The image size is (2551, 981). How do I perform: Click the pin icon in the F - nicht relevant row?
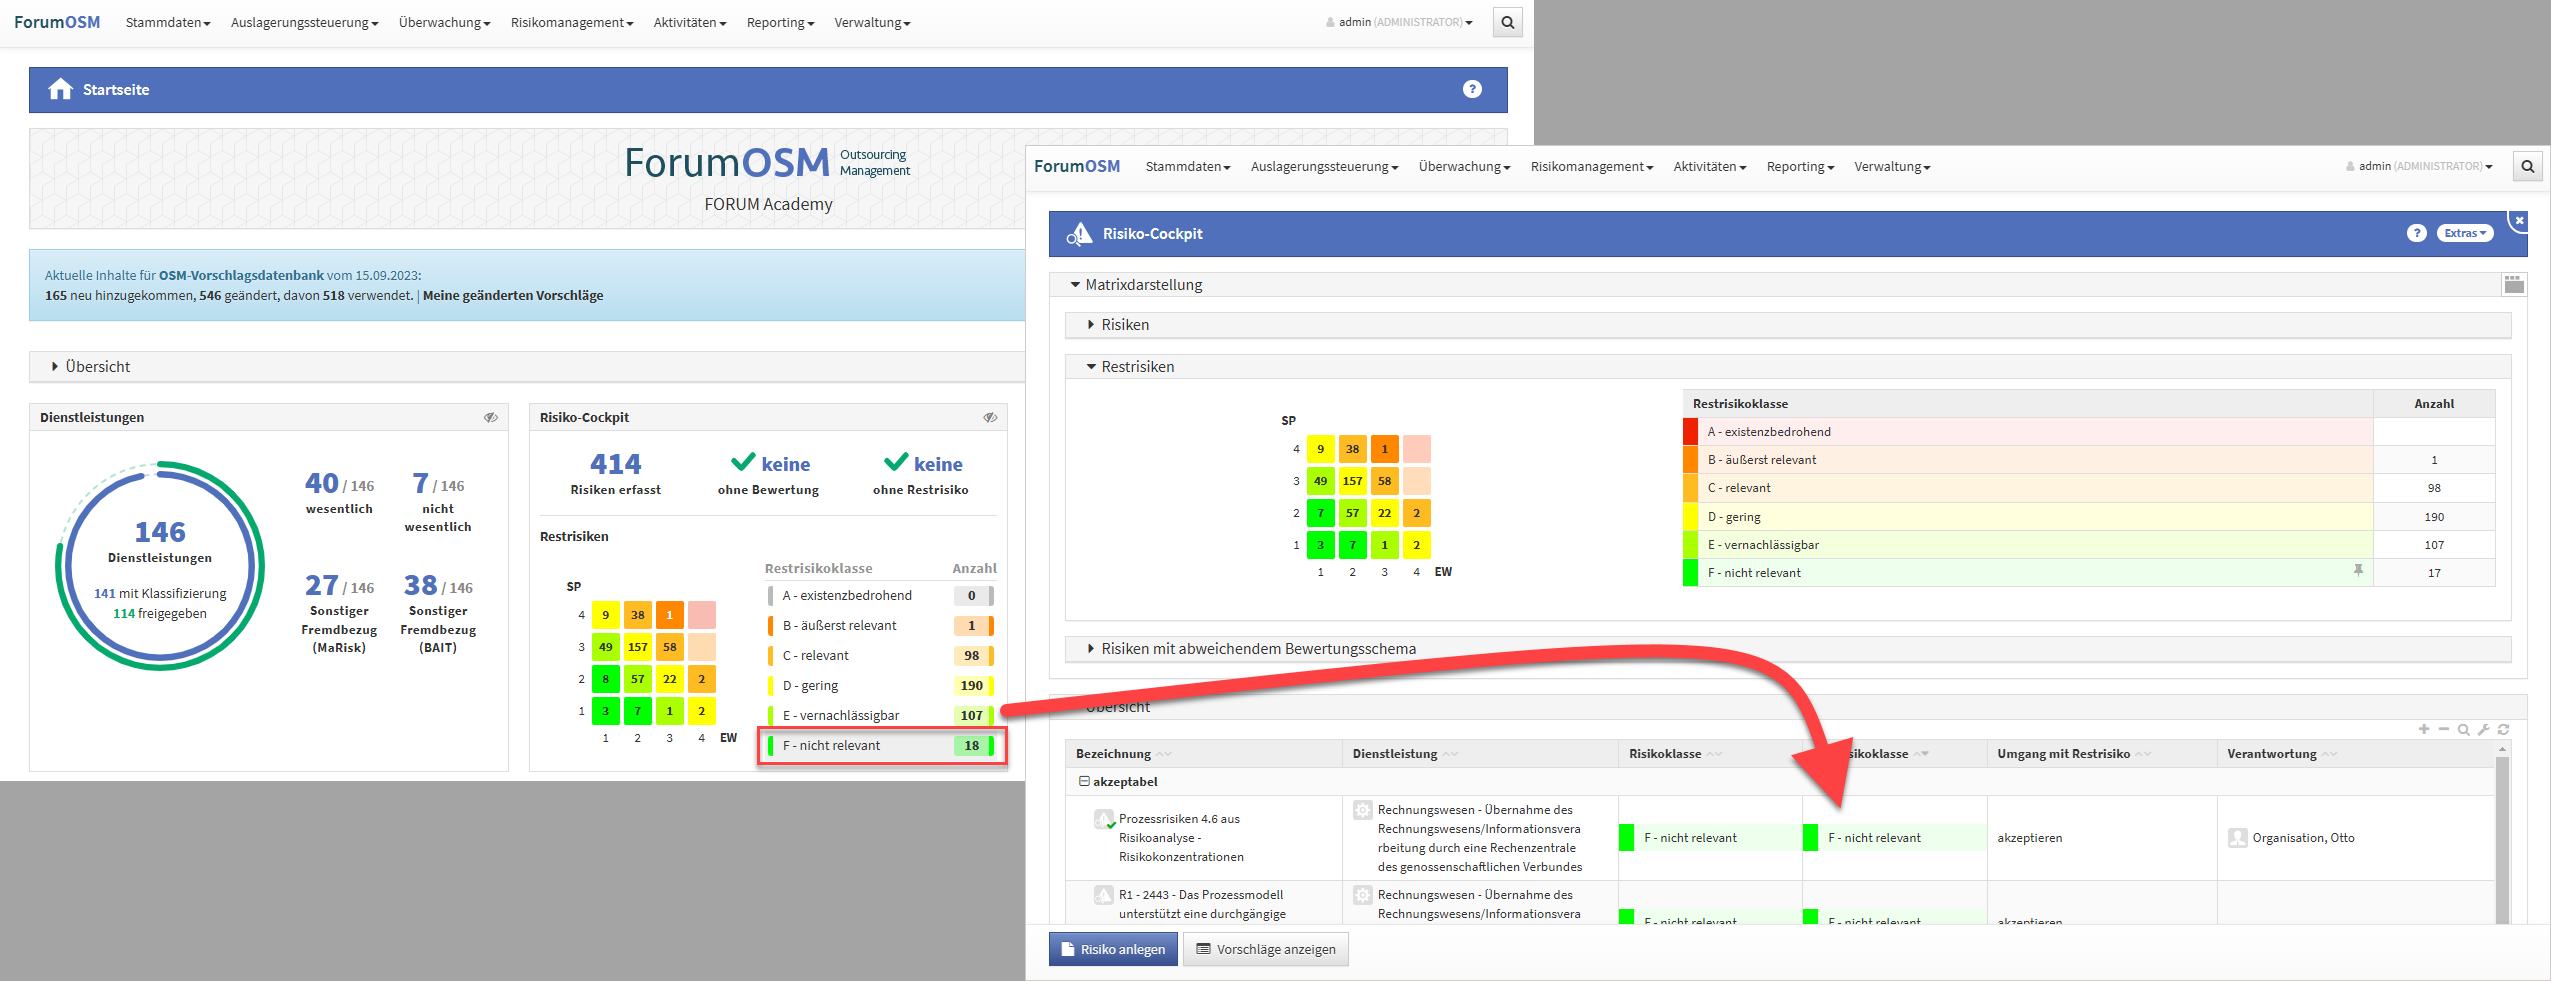click(2358, 570)
